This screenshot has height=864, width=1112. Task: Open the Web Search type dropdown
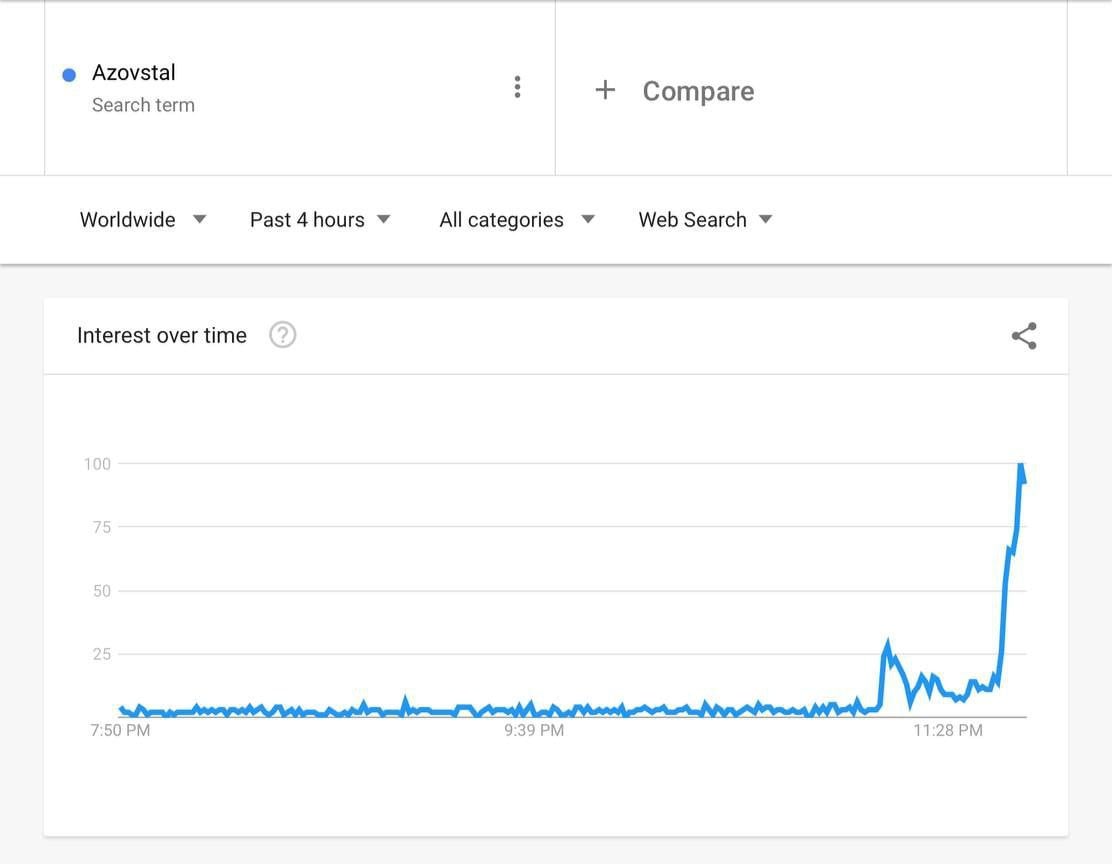click(x=692, y=220)
